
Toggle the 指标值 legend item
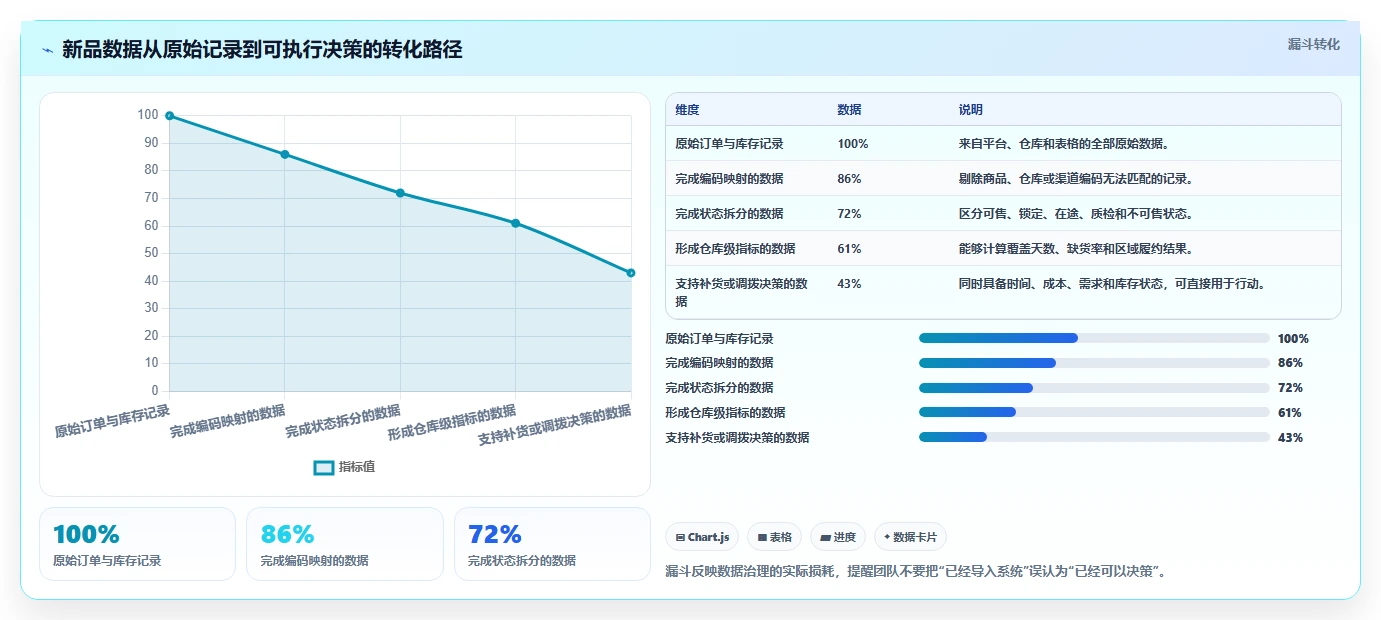(x=344, y=467)
